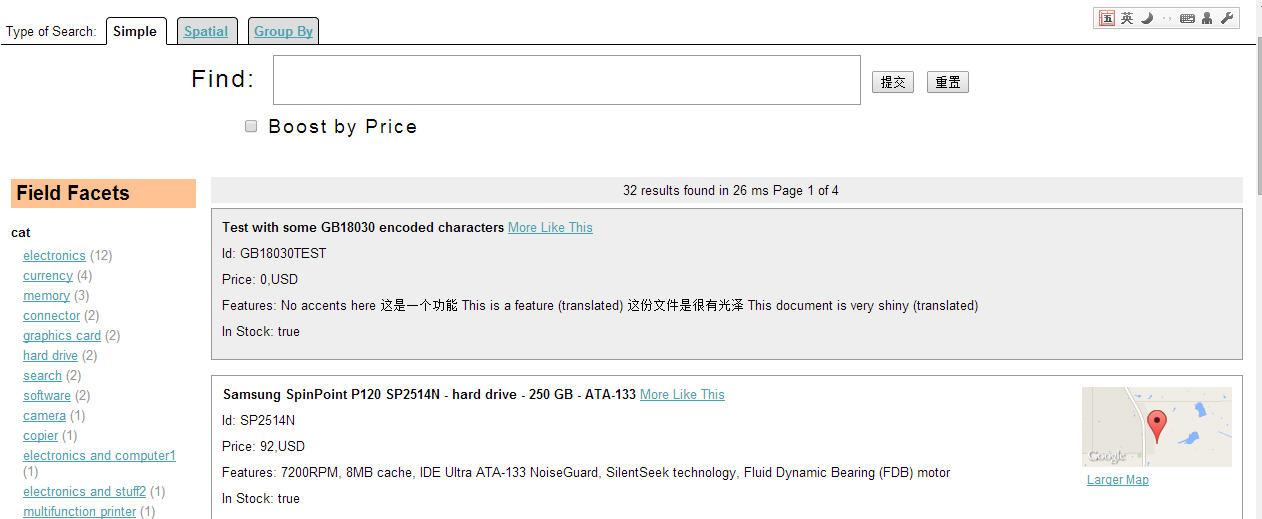The width and height of the screenshot is (1262, 519).
Task: Click the '32 results found' status text
Action: [x=731, y=190]
